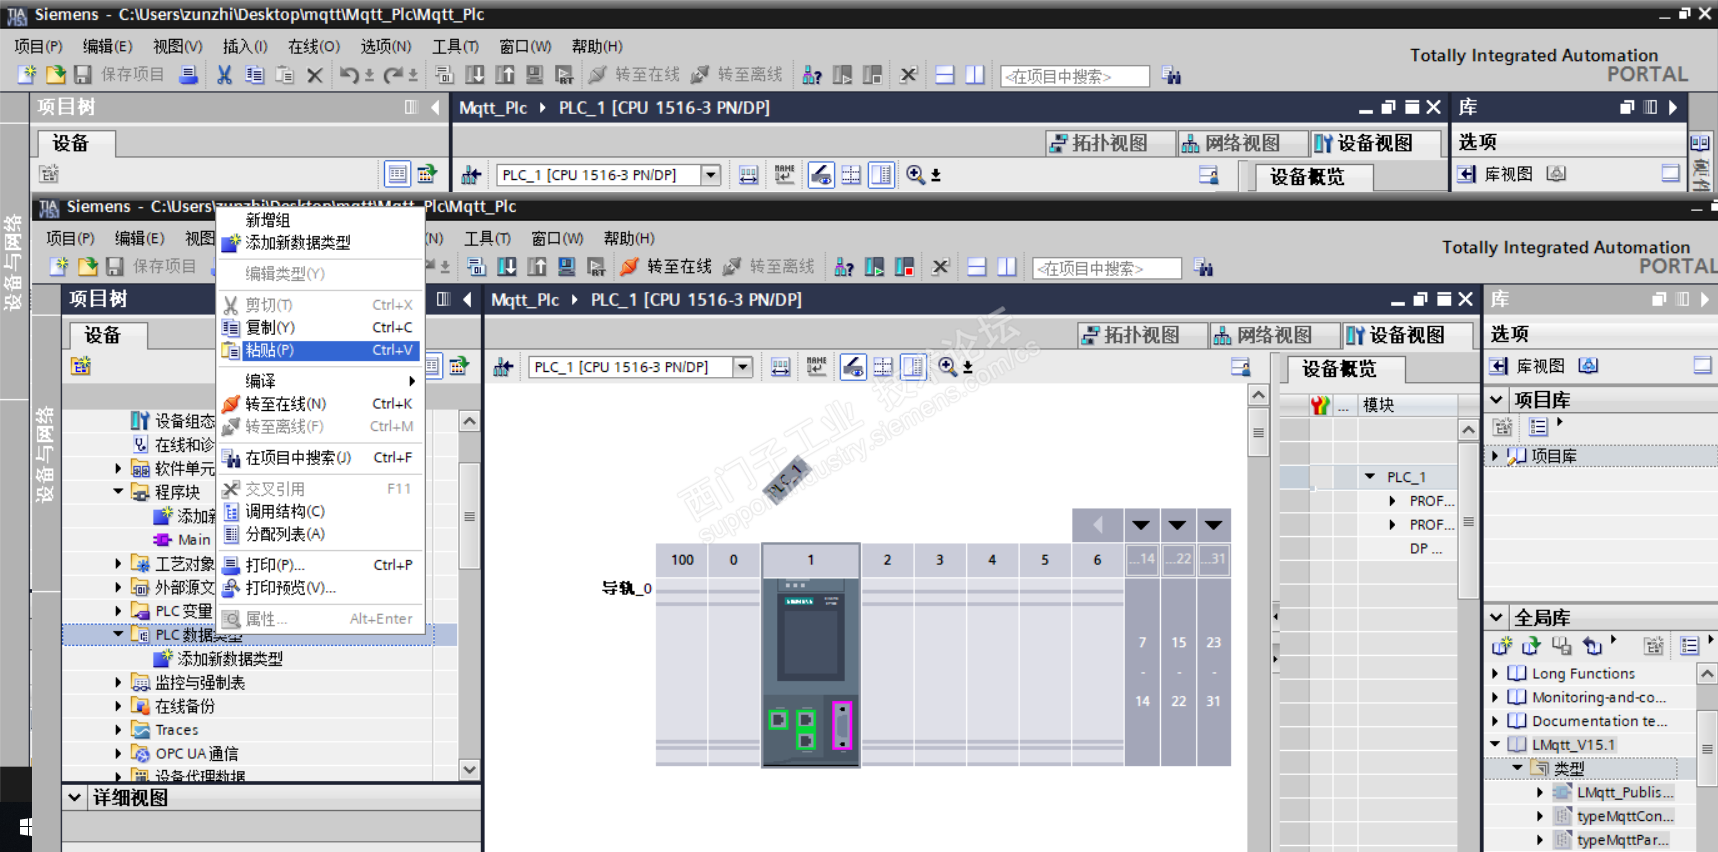Click 保存项目 in the front window toolbar
Screen dimensions: 1718x852
pyautogui.click(x=151, y=267)
